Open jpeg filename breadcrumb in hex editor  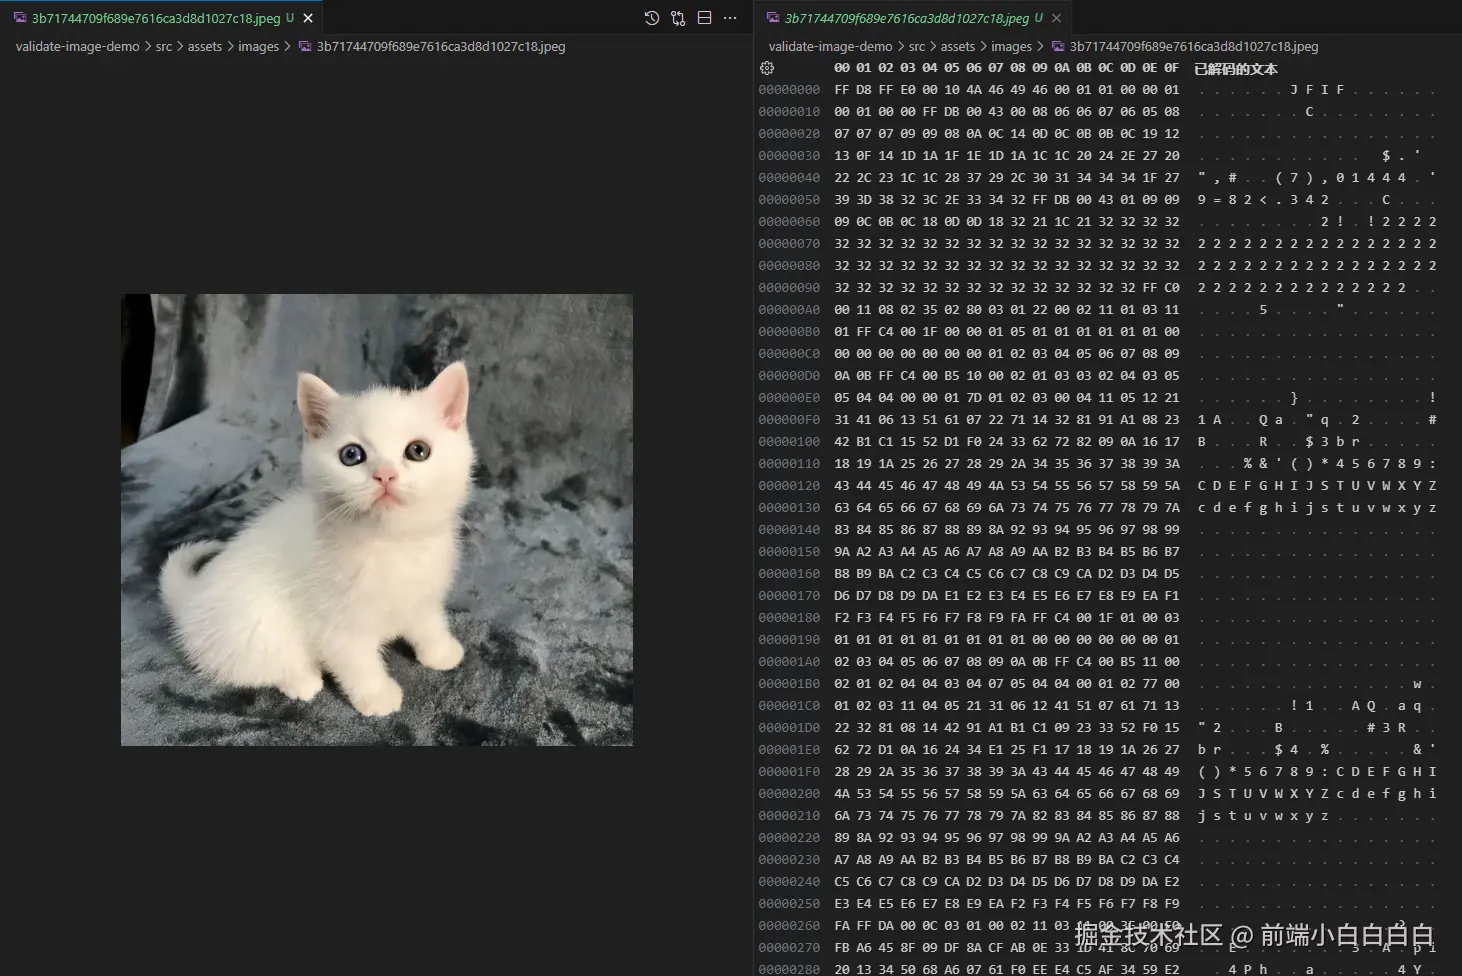click(x=1194, y=46)
